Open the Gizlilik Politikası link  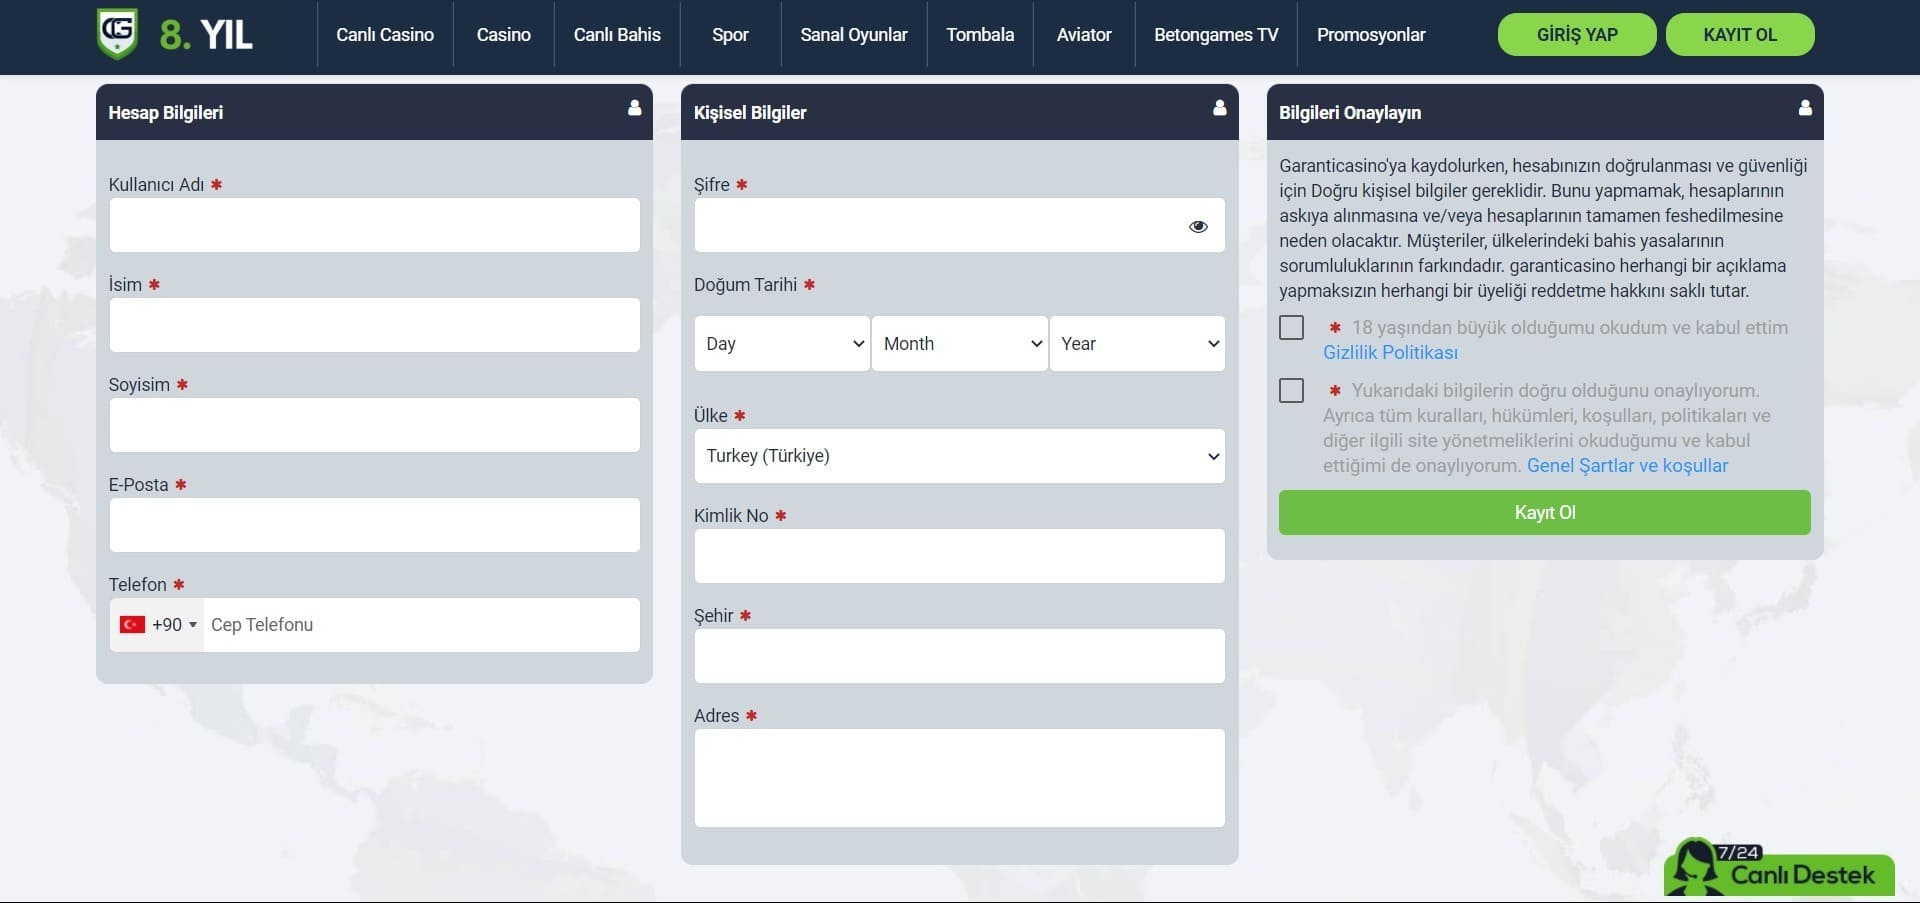click(x=1390, y=353)
